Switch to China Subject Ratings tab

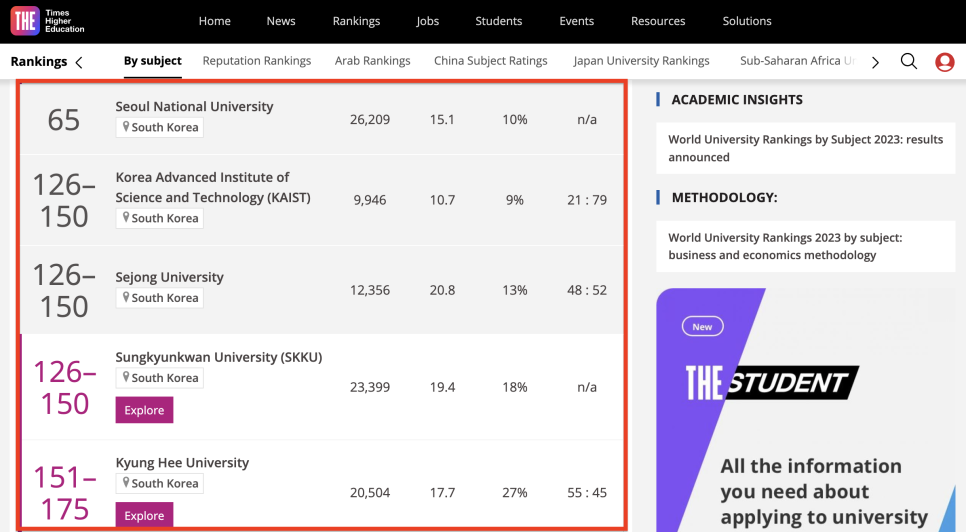490,61
